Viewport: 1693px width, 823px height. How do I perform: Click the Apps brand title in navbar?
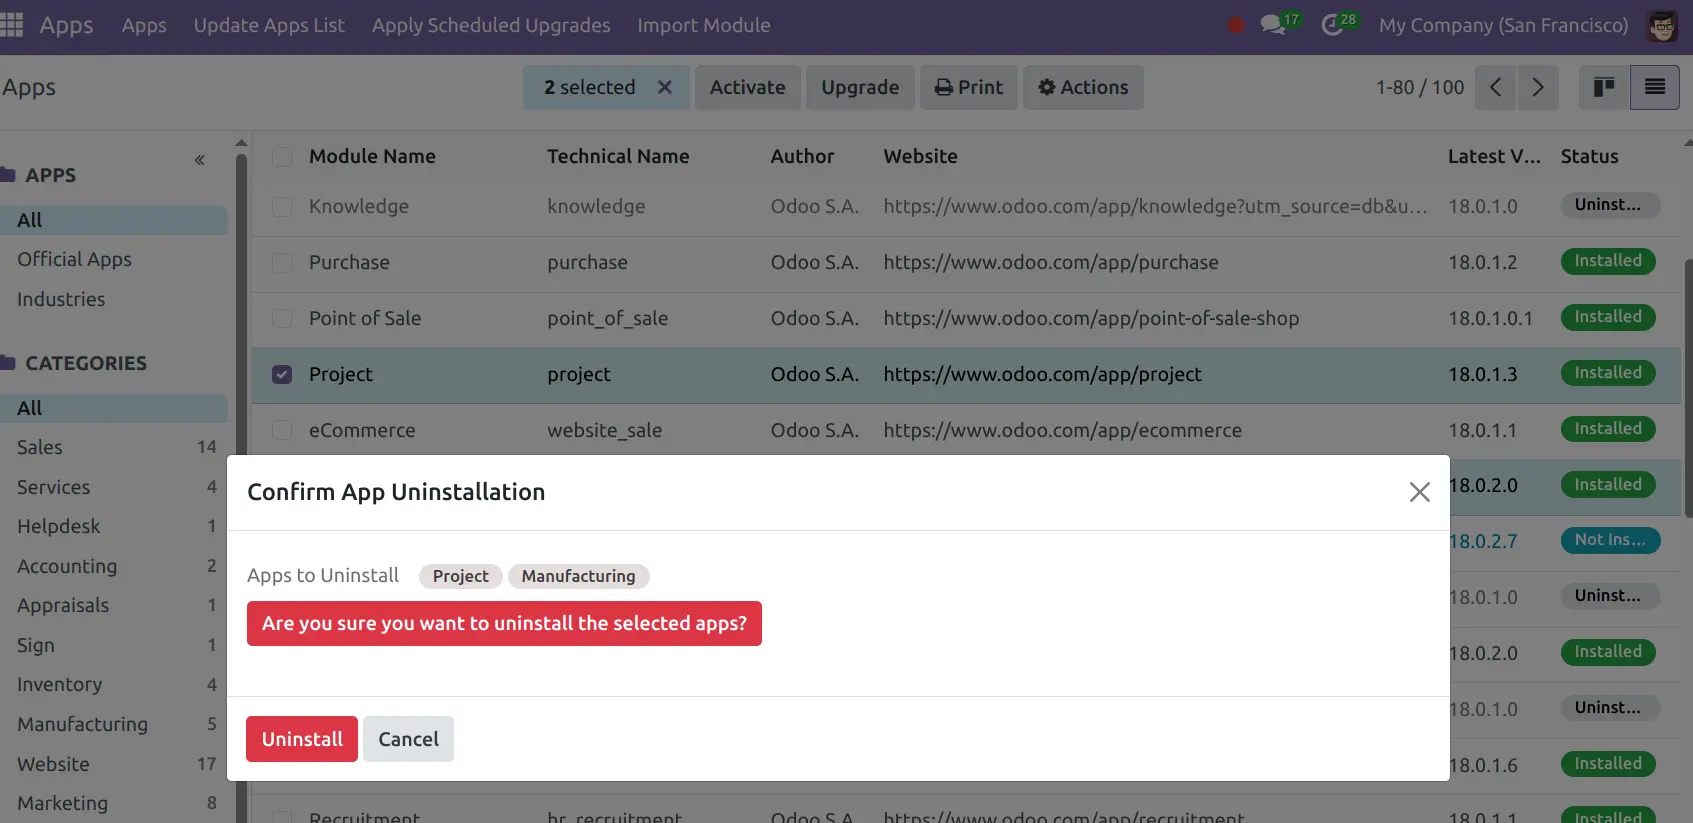click(x=66, y=25)
